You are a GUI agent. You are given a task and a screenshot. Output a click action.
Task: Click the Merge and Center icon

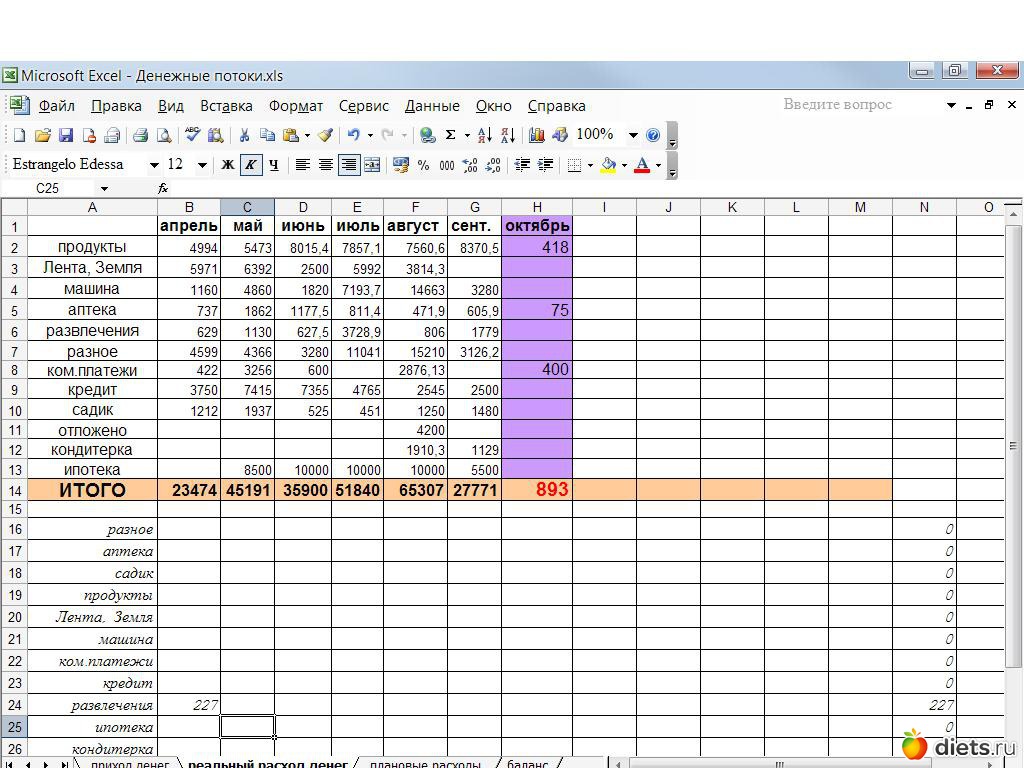click(x=372, y=165)
